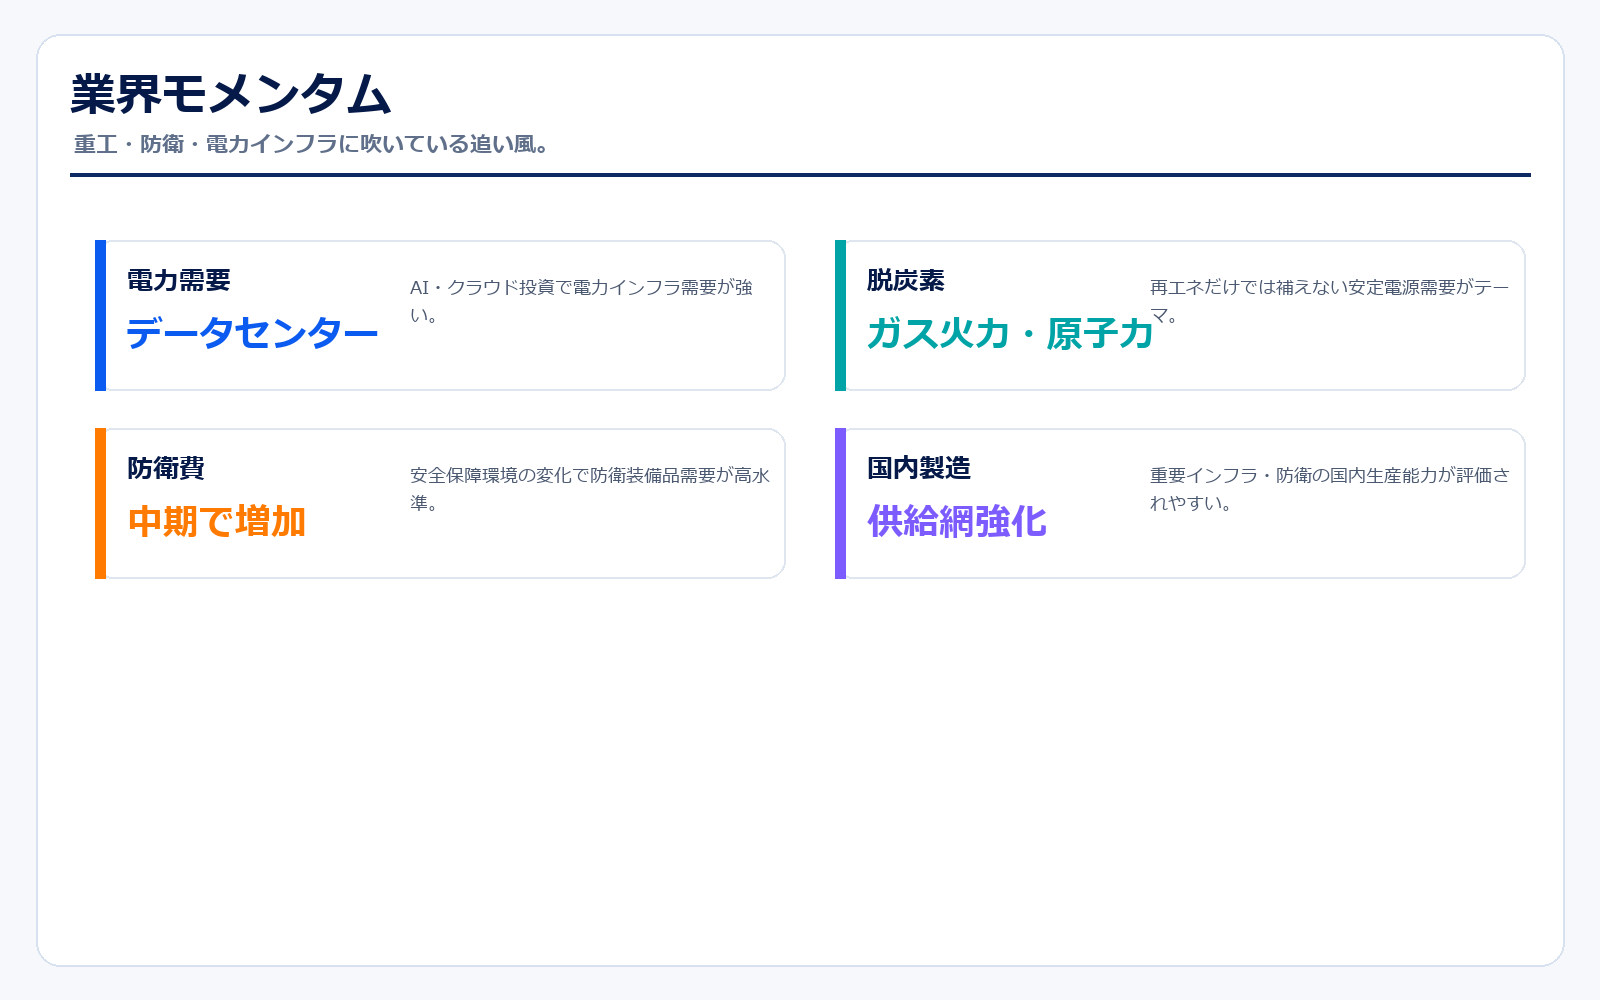
Task: Select the 防衛費 card label
Action: click(166, 468)
